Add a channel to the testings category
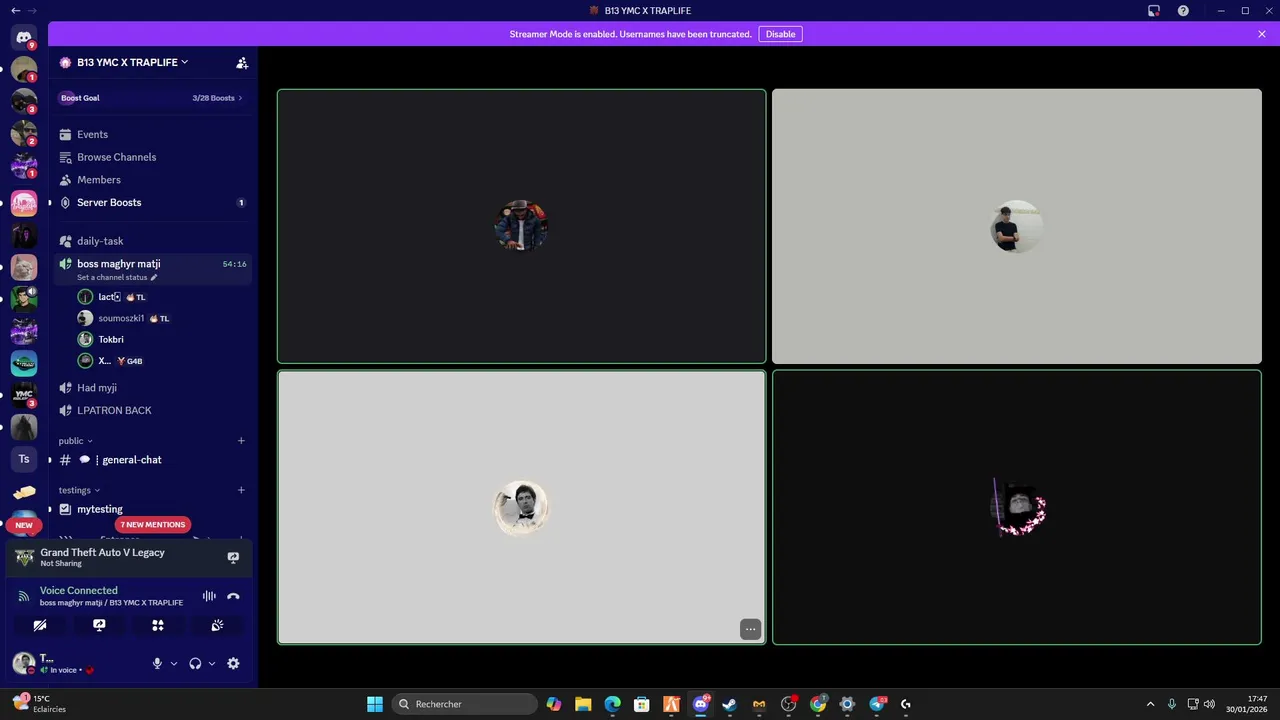The width and height of the screenshot is (1280, 720). click(x=241, y=490)
